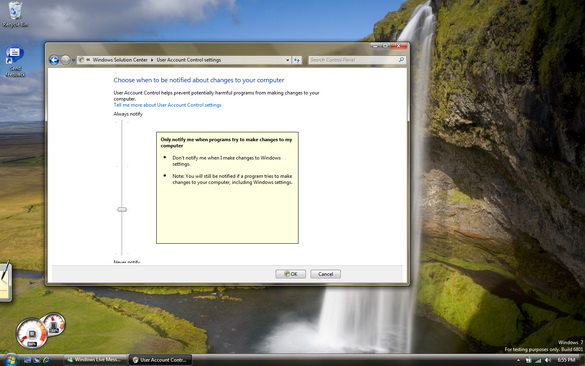Viewport: 585px width, 366px height.
Task: Maximize the User Account Control window
Action: click(385, 46)
